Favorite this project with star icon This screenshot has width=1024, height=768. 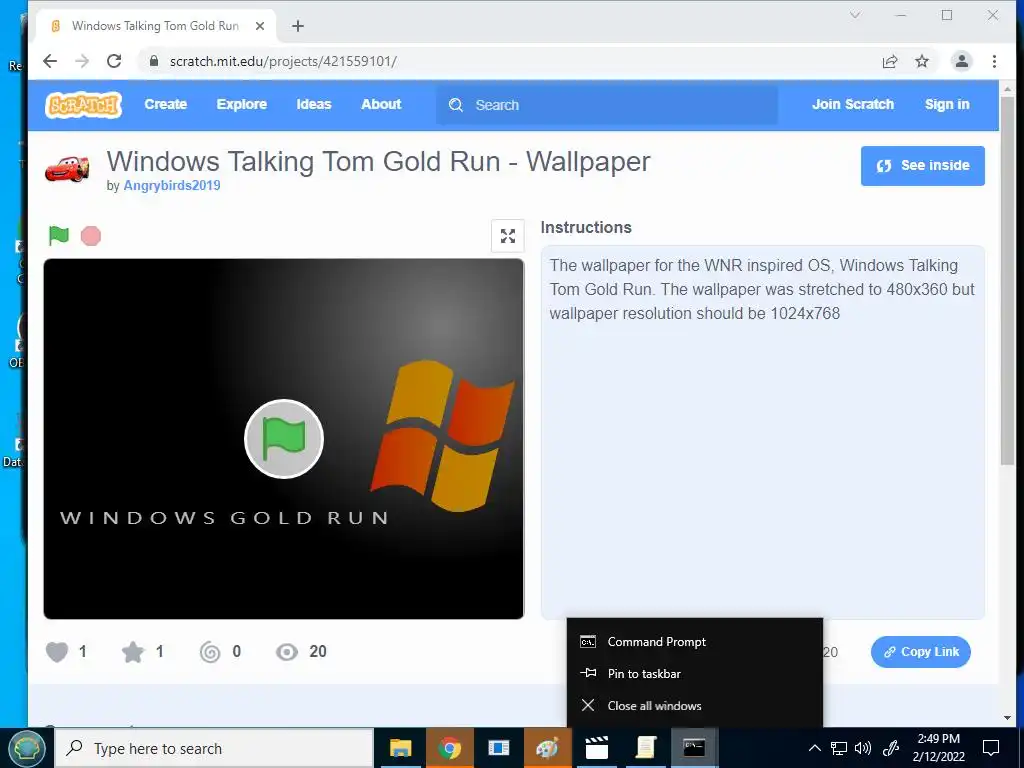tap(133, 652)
